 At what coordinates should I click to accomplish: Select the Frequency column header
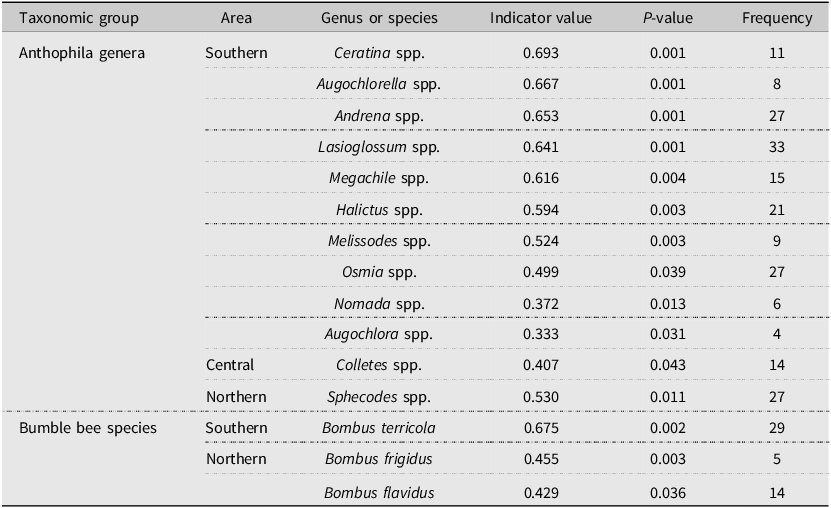pos(777,19)
